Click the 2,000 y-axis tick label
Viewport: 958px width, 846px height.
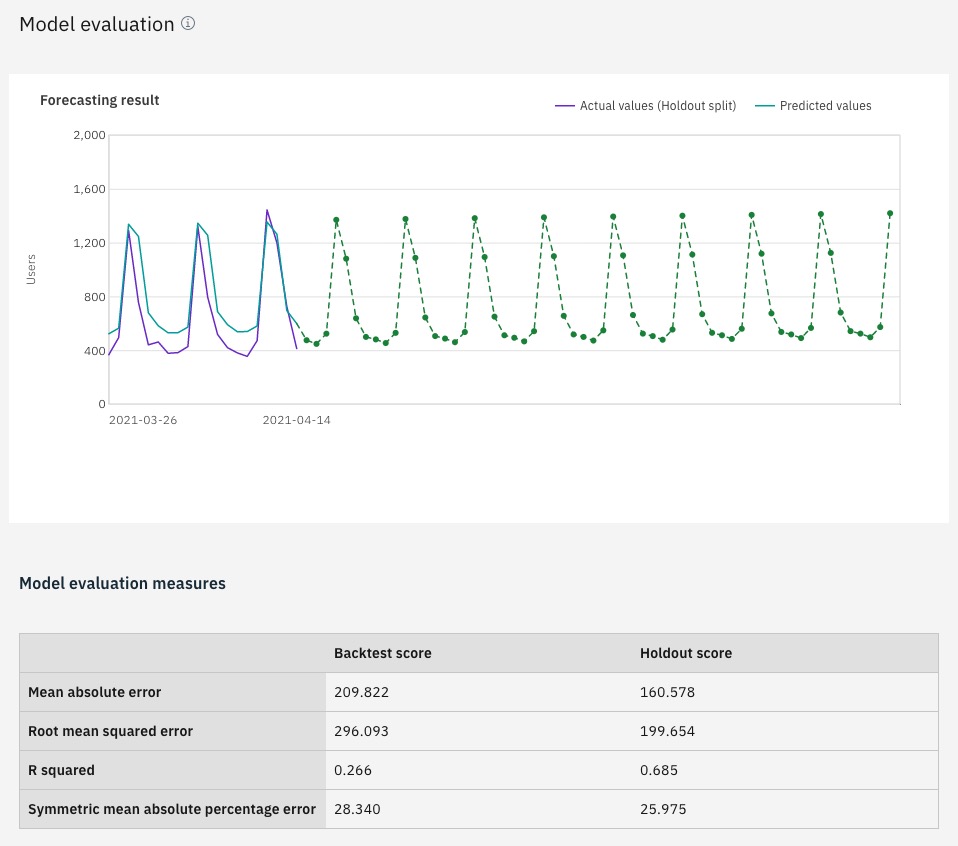pos(89,135)
